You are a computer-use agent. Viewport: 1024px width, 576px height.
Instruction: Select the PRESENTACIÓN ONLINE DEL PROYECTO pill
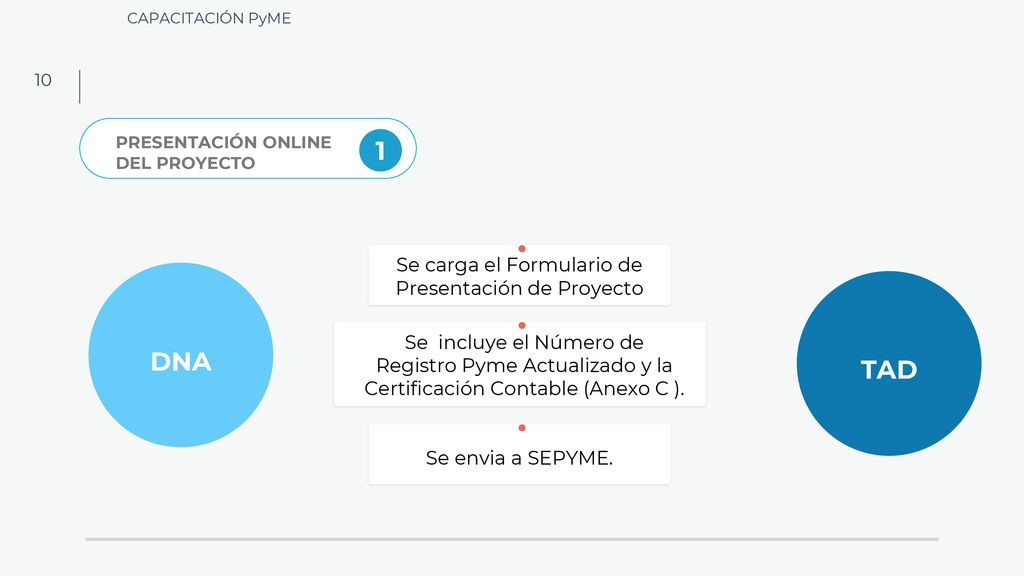[x=248, y=148]
